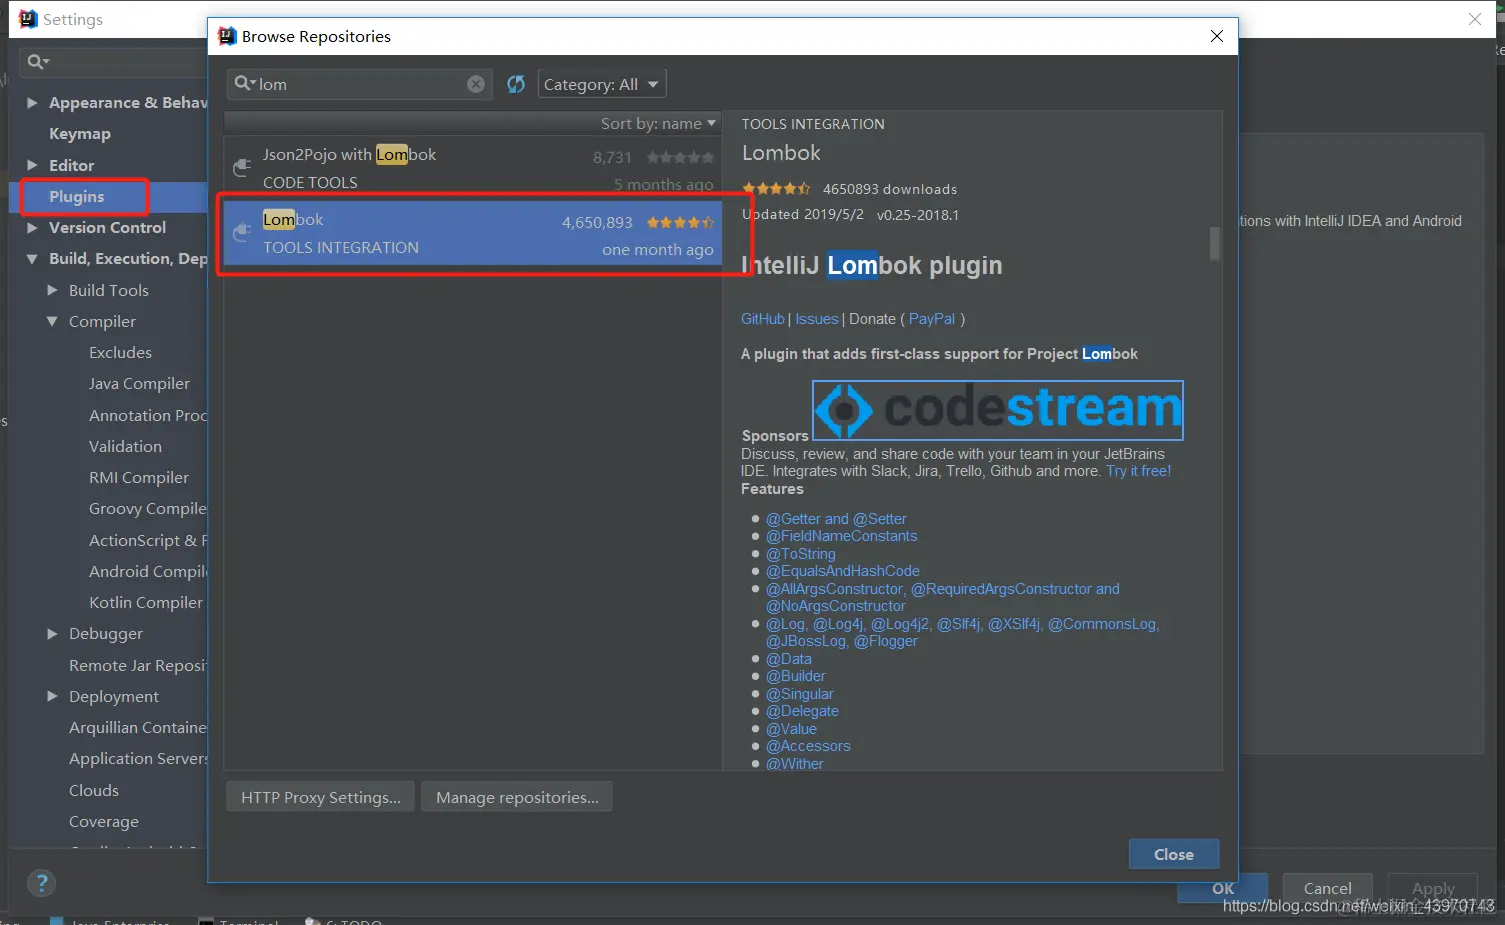Expand Appearance & Behavior settings
The image size is (1505, 925).
tap(32, 102)
